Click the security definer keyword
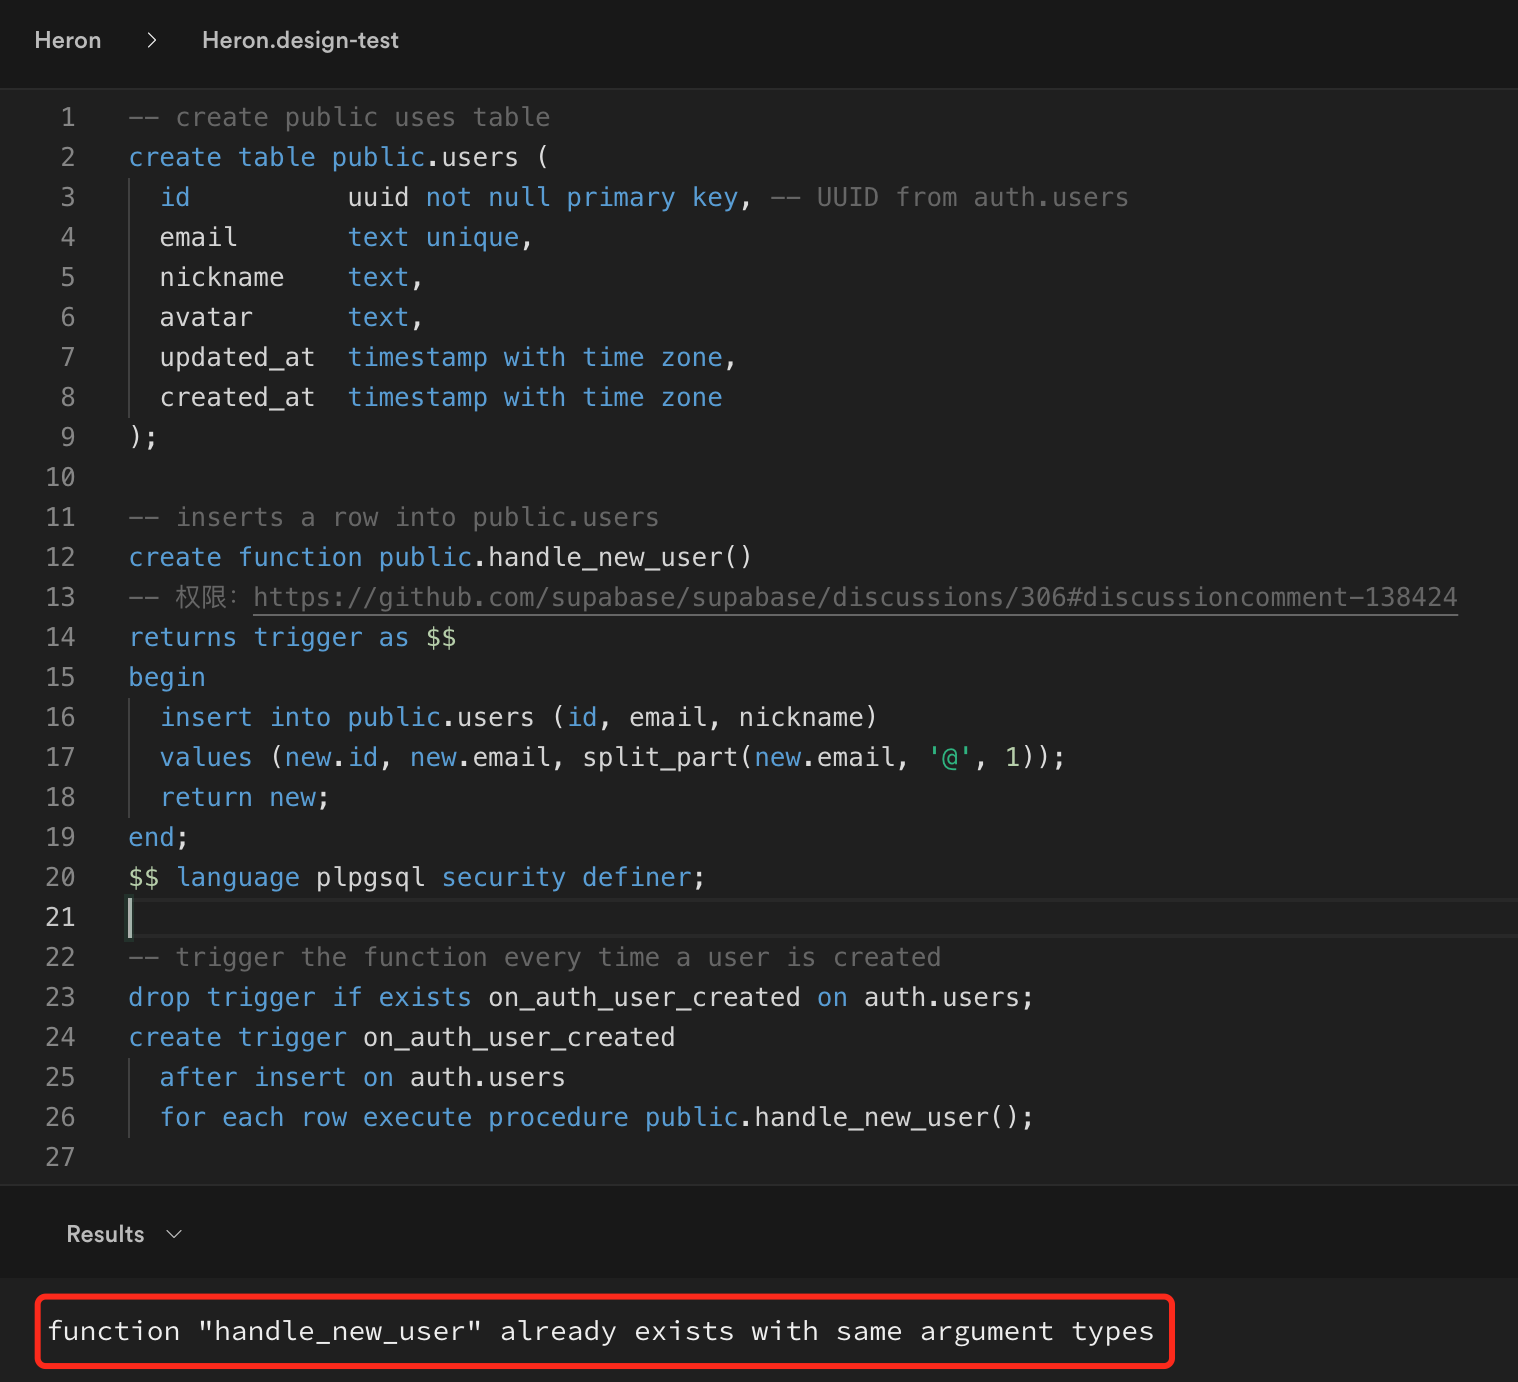This screenshot has width=1518, height=1382. (x=571, y=877)
